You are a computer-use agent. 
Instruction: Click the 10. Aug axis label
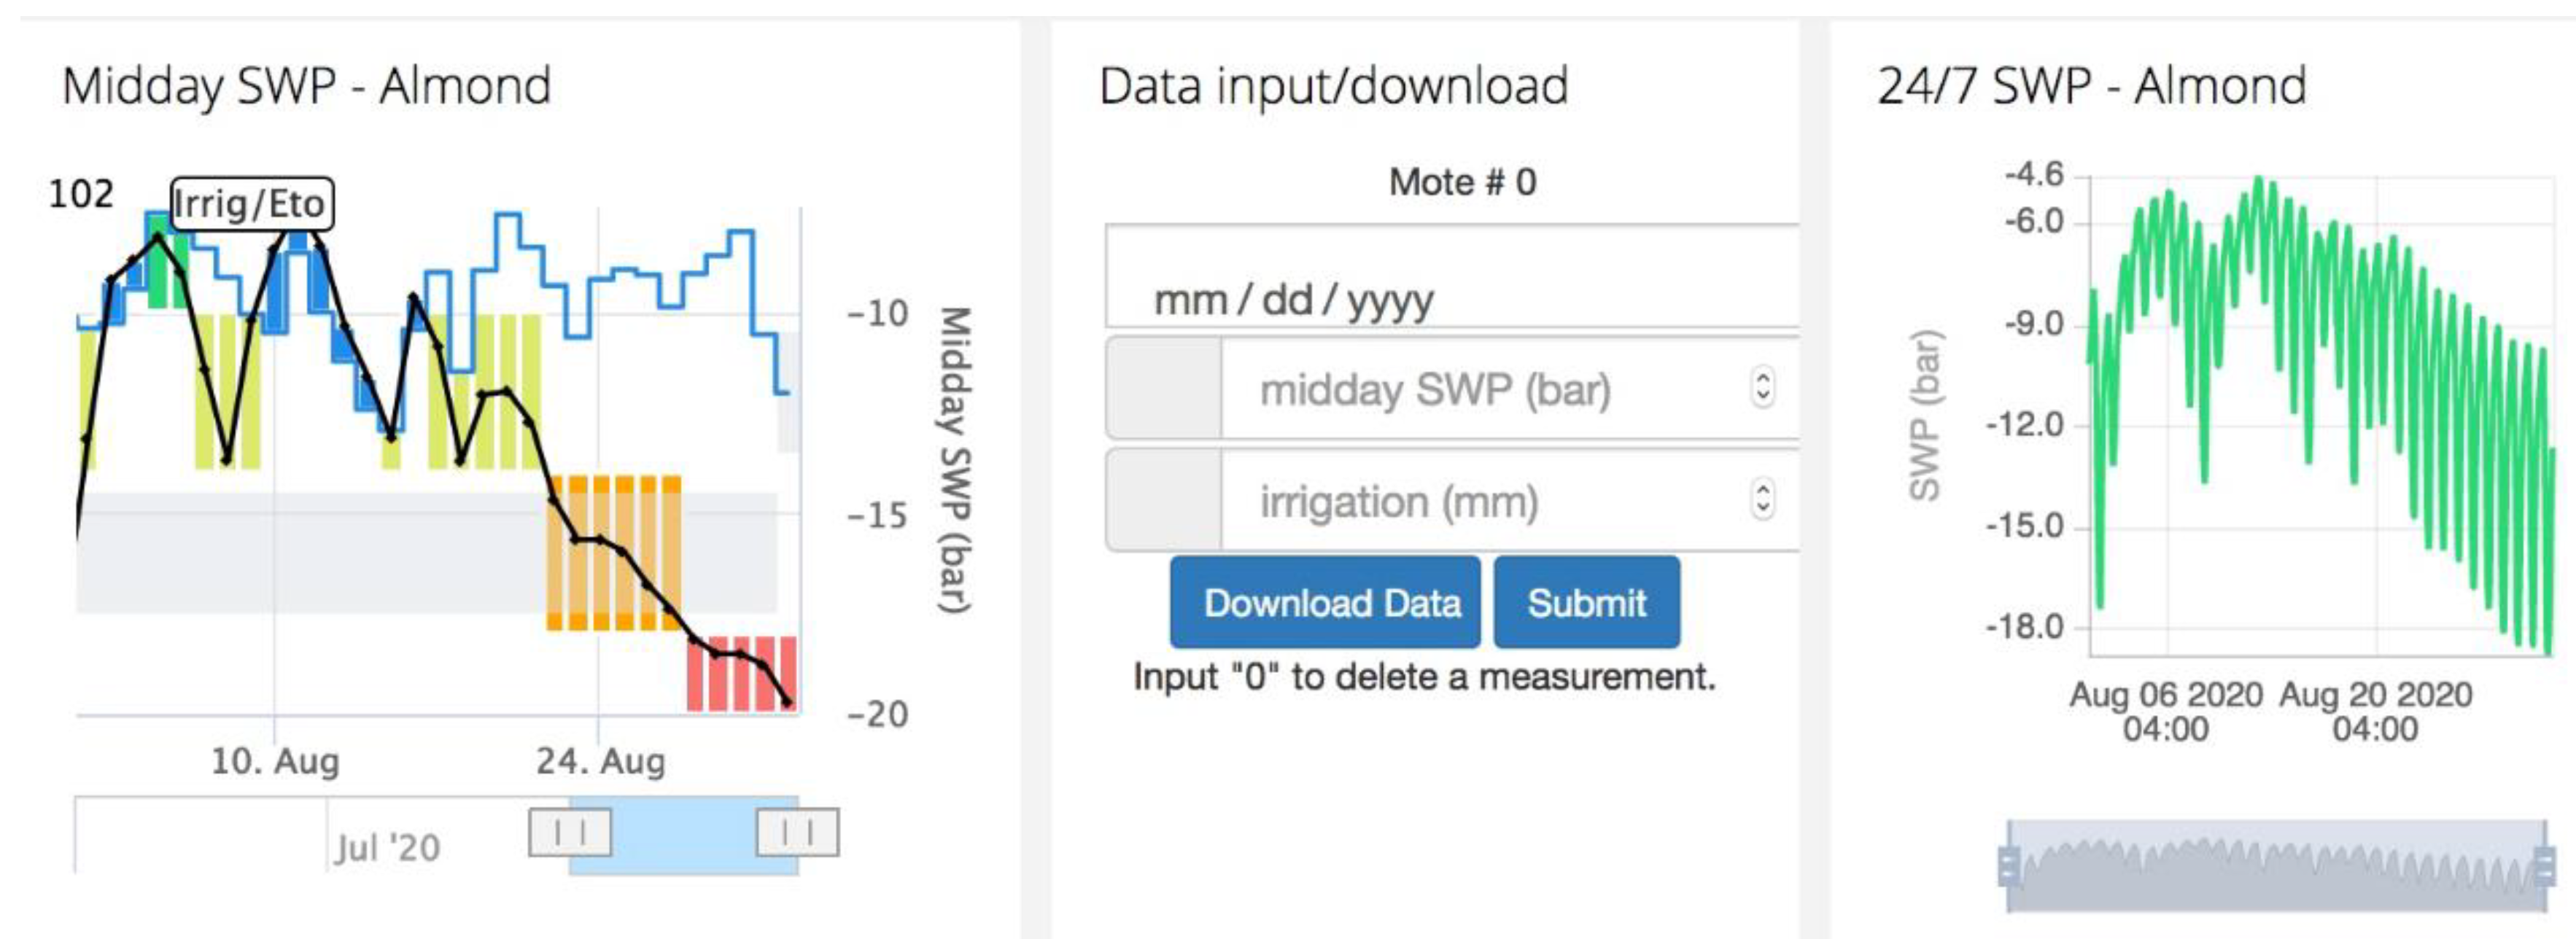pos(275,762)
